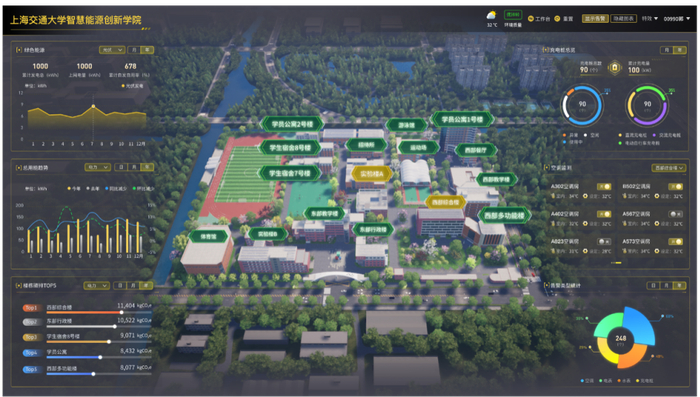Screen dimensions: 700x397
Task: Turn off the B502空调房 switch
Action: click(675, 186)
